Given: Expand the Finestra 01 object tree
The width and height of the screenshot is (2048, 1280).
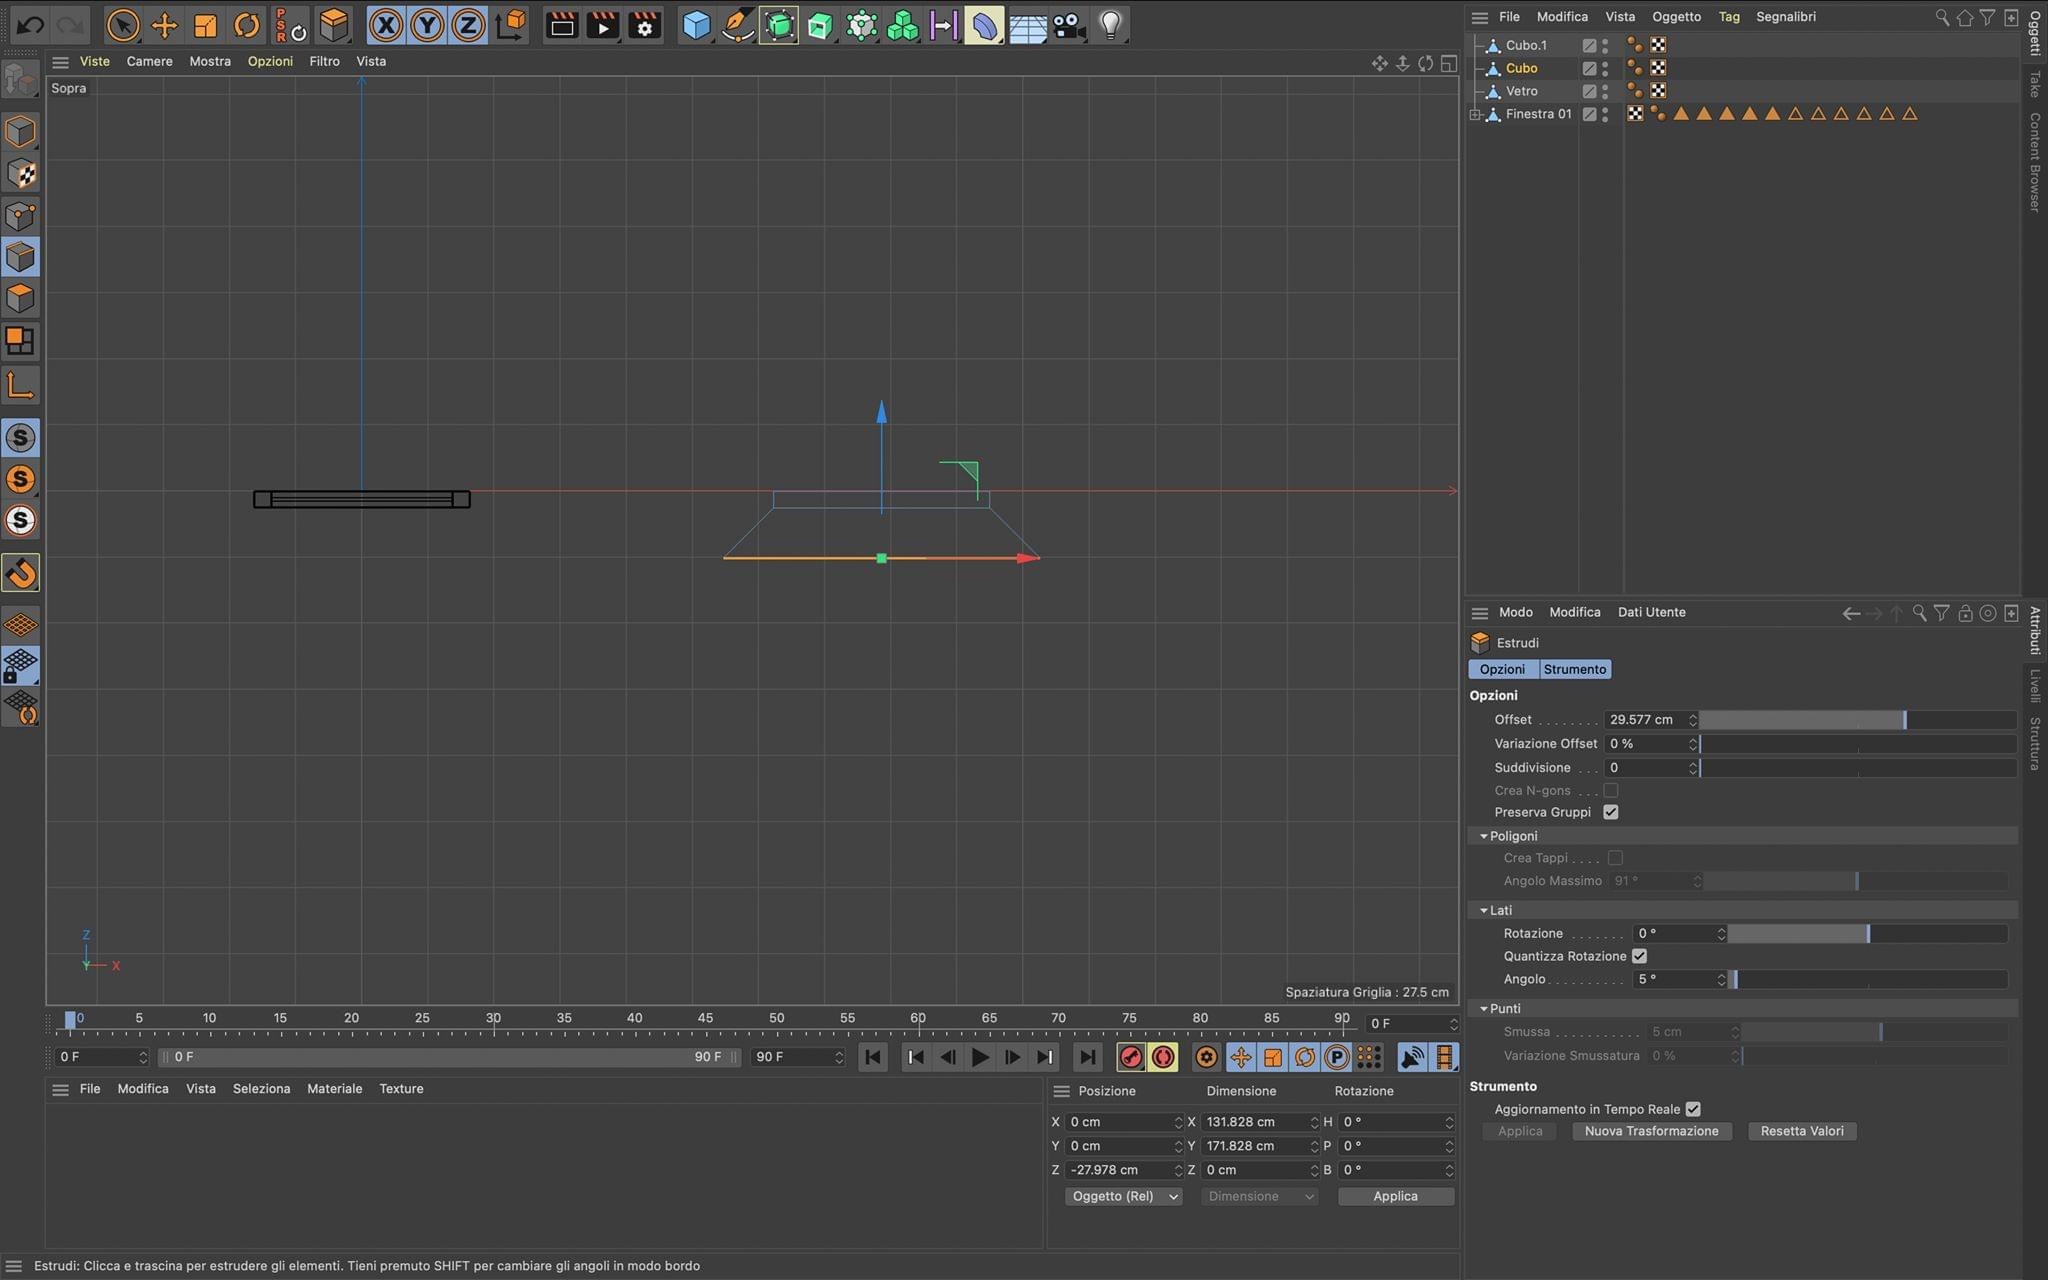Looking at the screenshot, I should click(1475, 114).
